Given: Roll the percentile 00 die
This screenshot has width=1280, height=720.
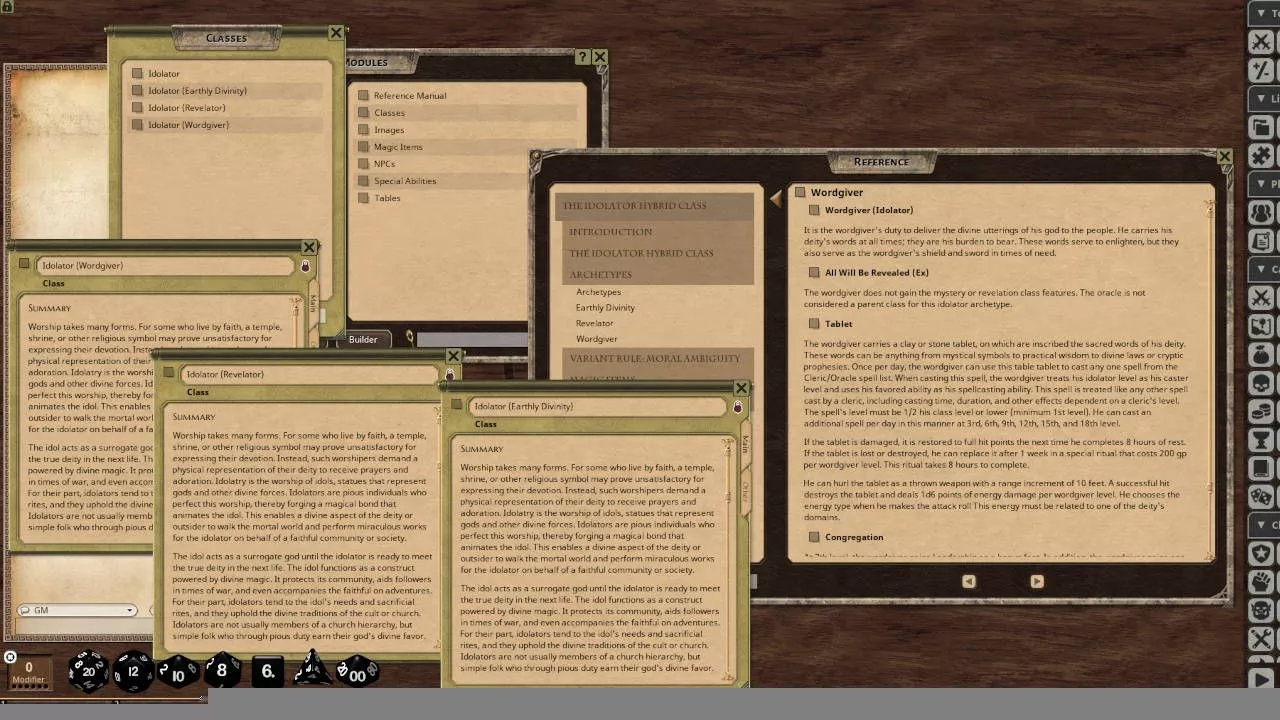Looking at the screenshot, I should [x=356, y=672].
